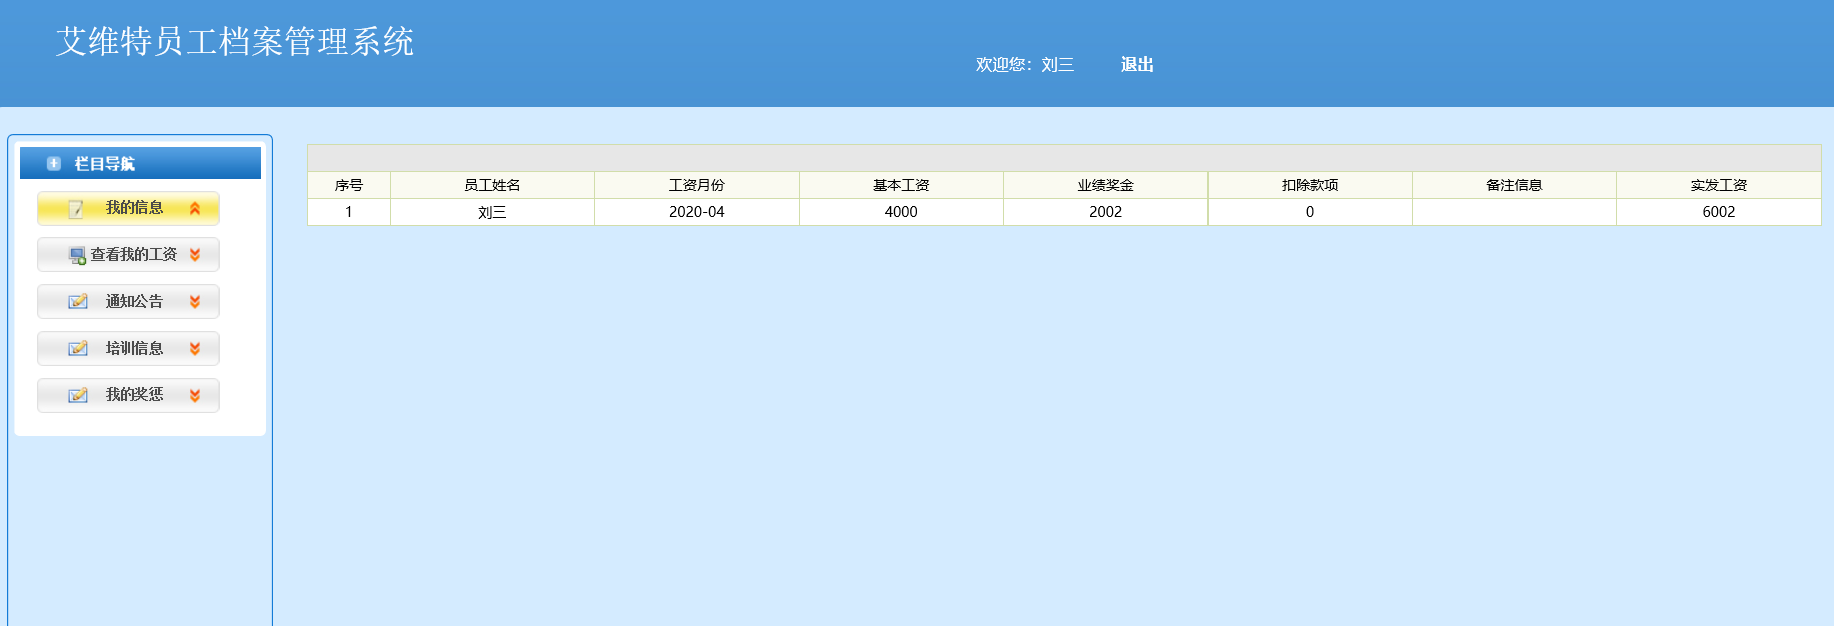This screenshot has height=626, width=1834.
Task: Open the 通知公告 menu item
Action: [x=128, y=302]
